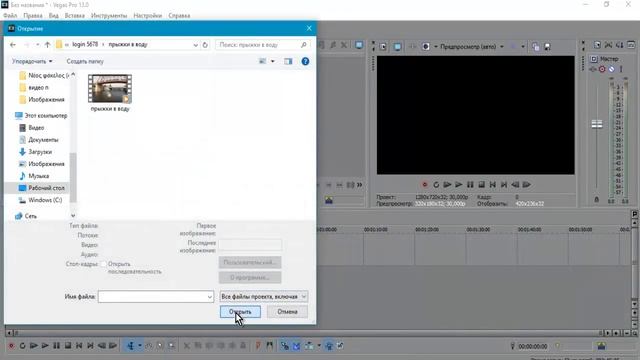Screen dimensions: 640x360
Task: Toggle Master bus mute icon
Action: click(x=611, y=69)
